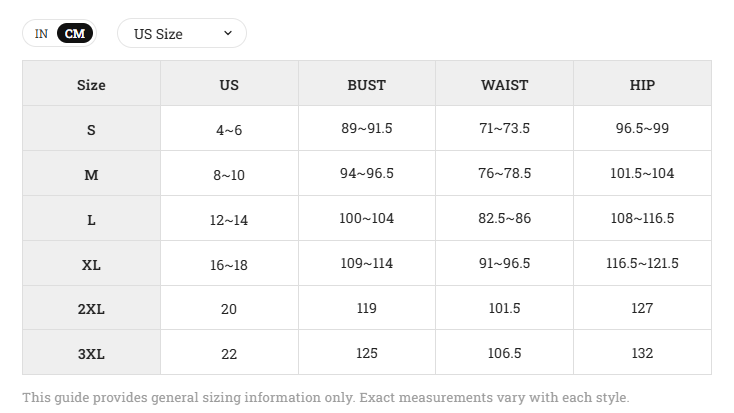Click the 16~18 US size cell
Viewport: 734px width, 413px height.
(229, 265)
